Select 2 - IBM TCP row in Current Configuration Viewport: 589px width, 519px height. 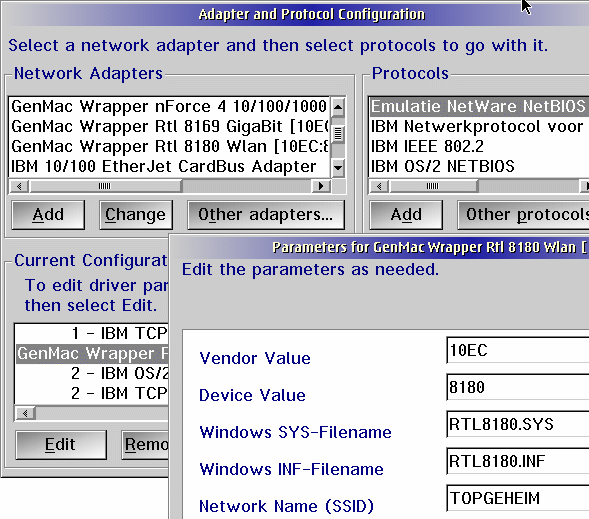point(92,393)
